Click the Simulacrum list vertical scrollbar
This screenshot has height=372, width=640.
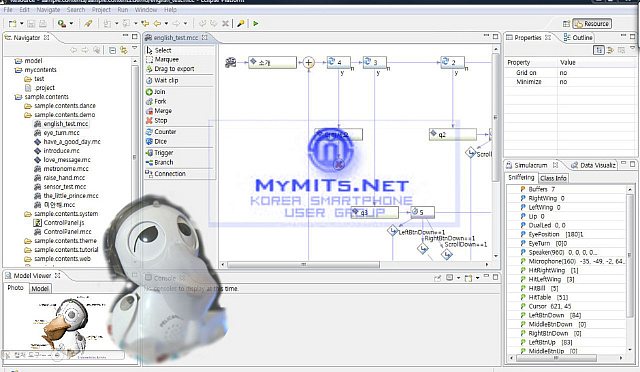(629, 255)
